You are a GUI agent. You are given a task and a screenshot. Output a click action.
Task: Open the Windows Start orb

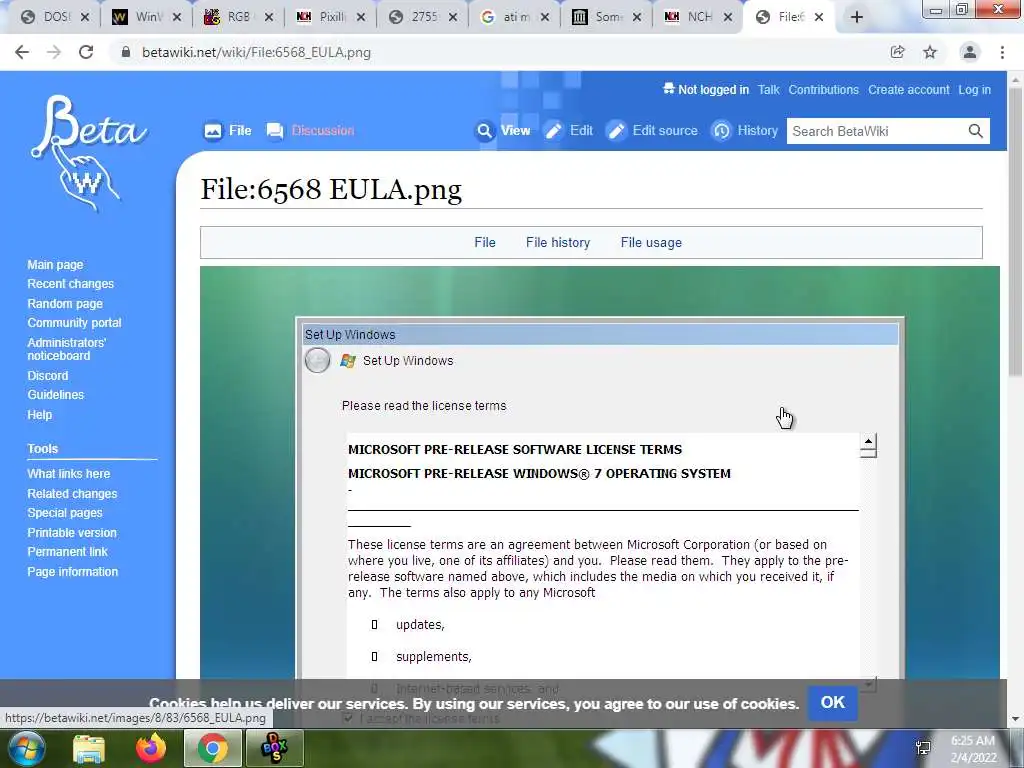[27, 748]
